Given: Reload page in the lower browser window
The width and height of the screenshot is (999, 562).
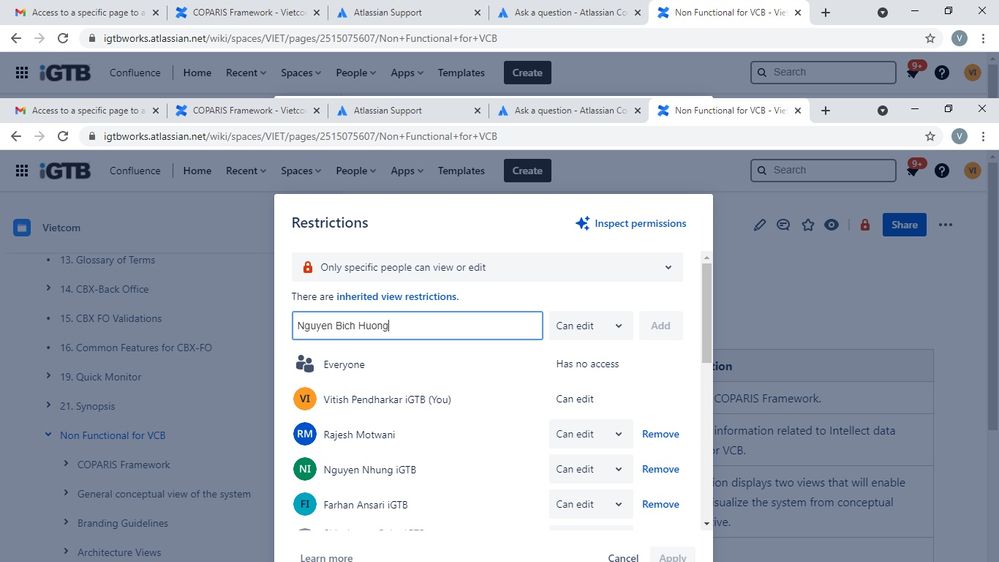Looking at the screenshot, I should 62,136.
